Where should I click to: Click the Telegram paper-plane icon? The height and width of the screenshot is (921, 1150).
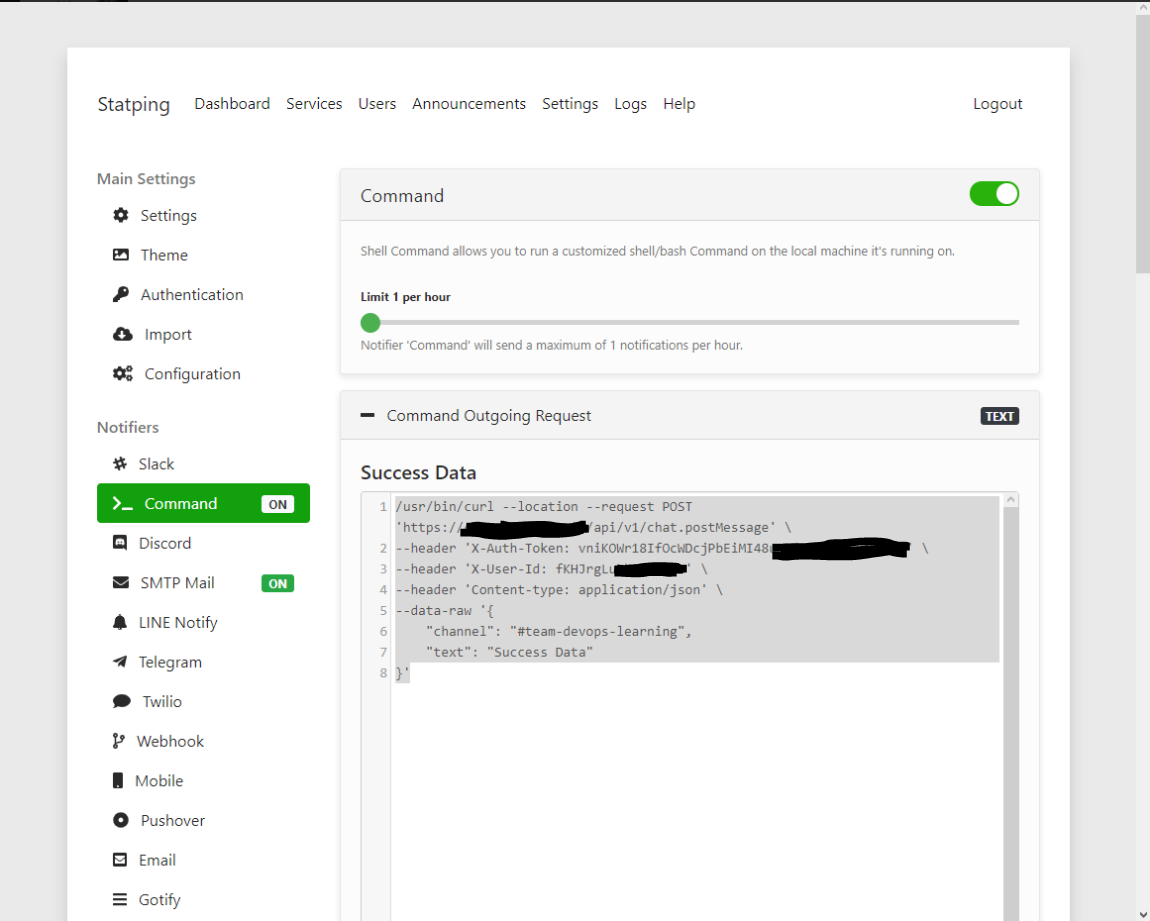click(121, 661)
